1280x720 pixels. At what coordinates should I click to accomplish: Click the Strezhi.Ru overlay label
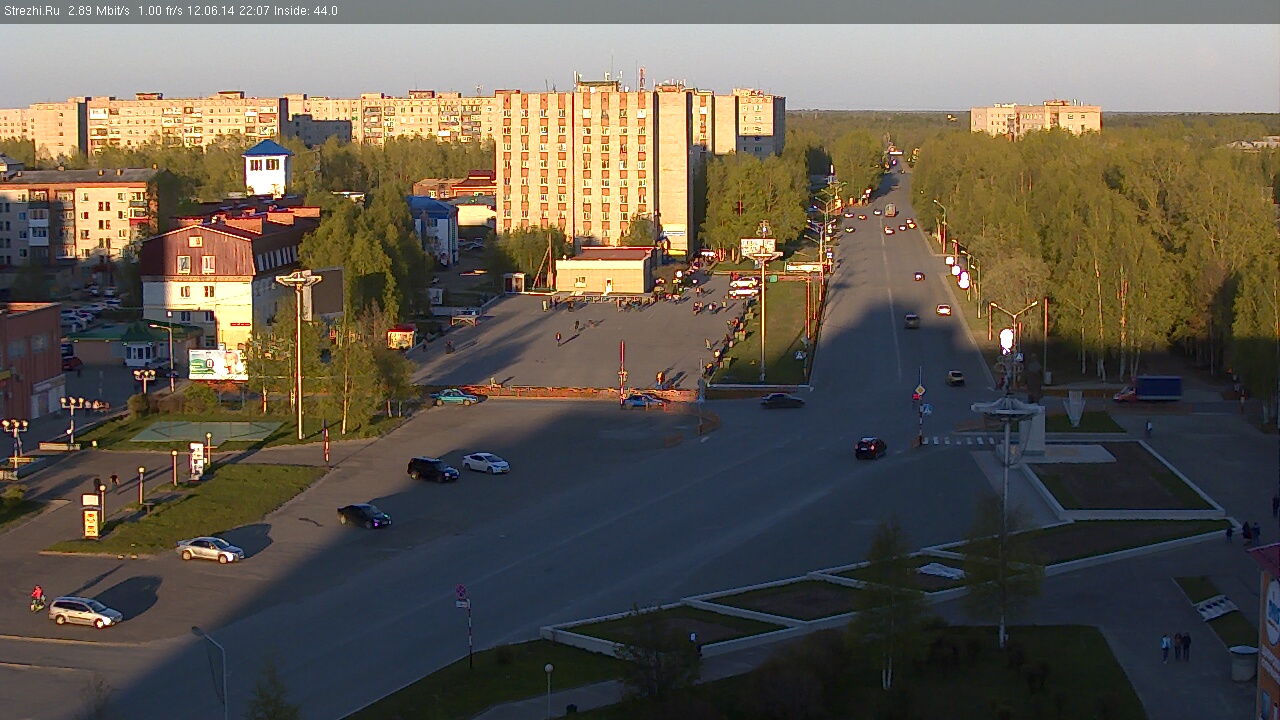[x=31, y=11]
